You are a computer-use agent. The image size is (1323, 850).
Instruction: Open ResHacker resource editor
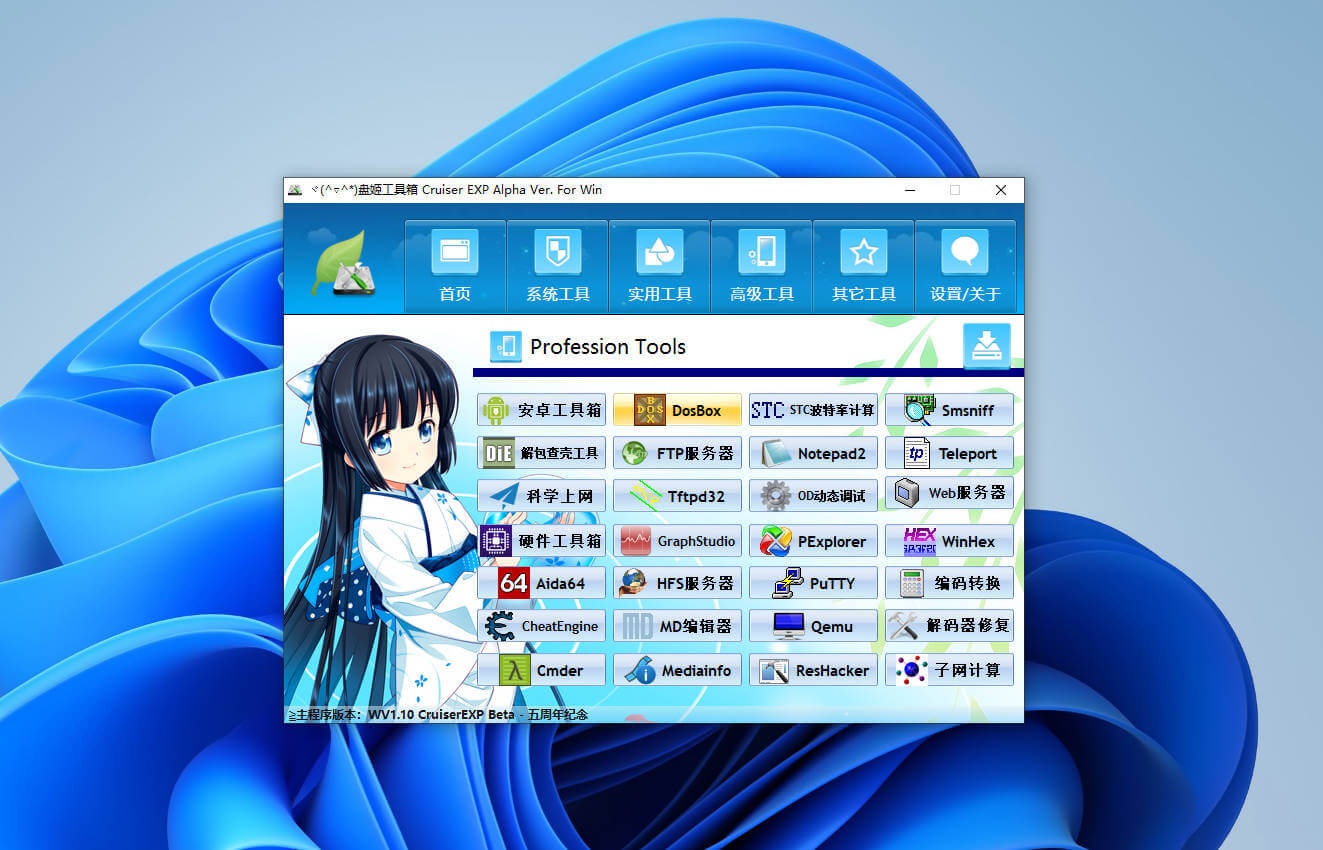(813, 669)
